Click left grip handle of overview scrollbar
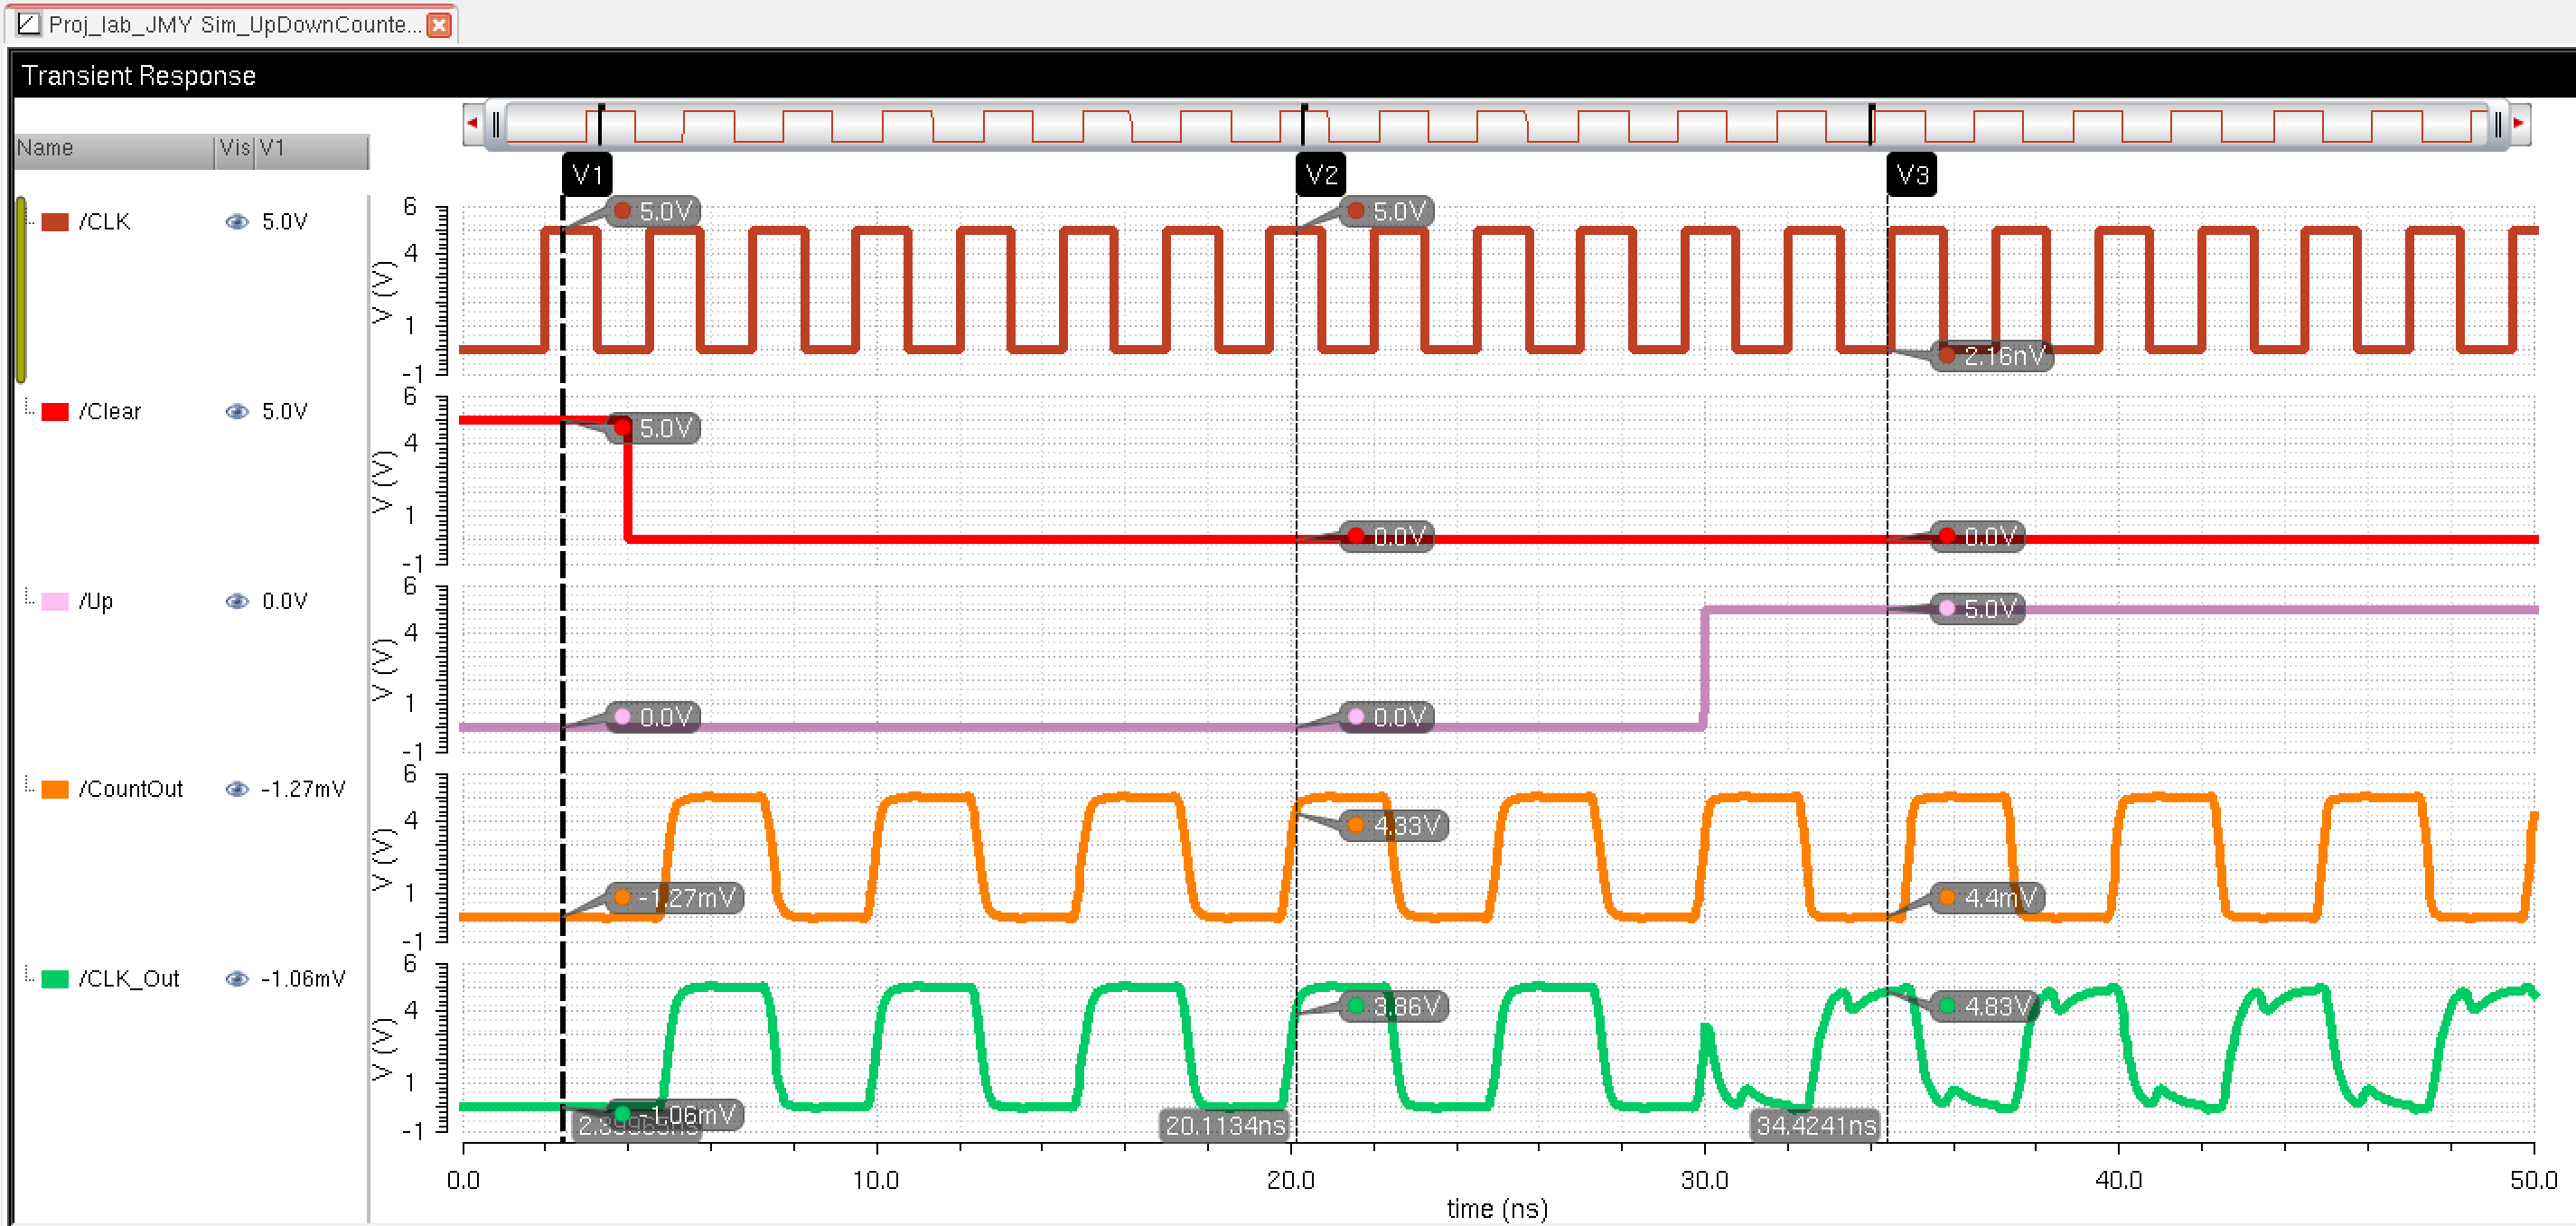Image resolution: width=2576 pixels, height=1226 pixels. pyautogui.click(x=496, y=125)
